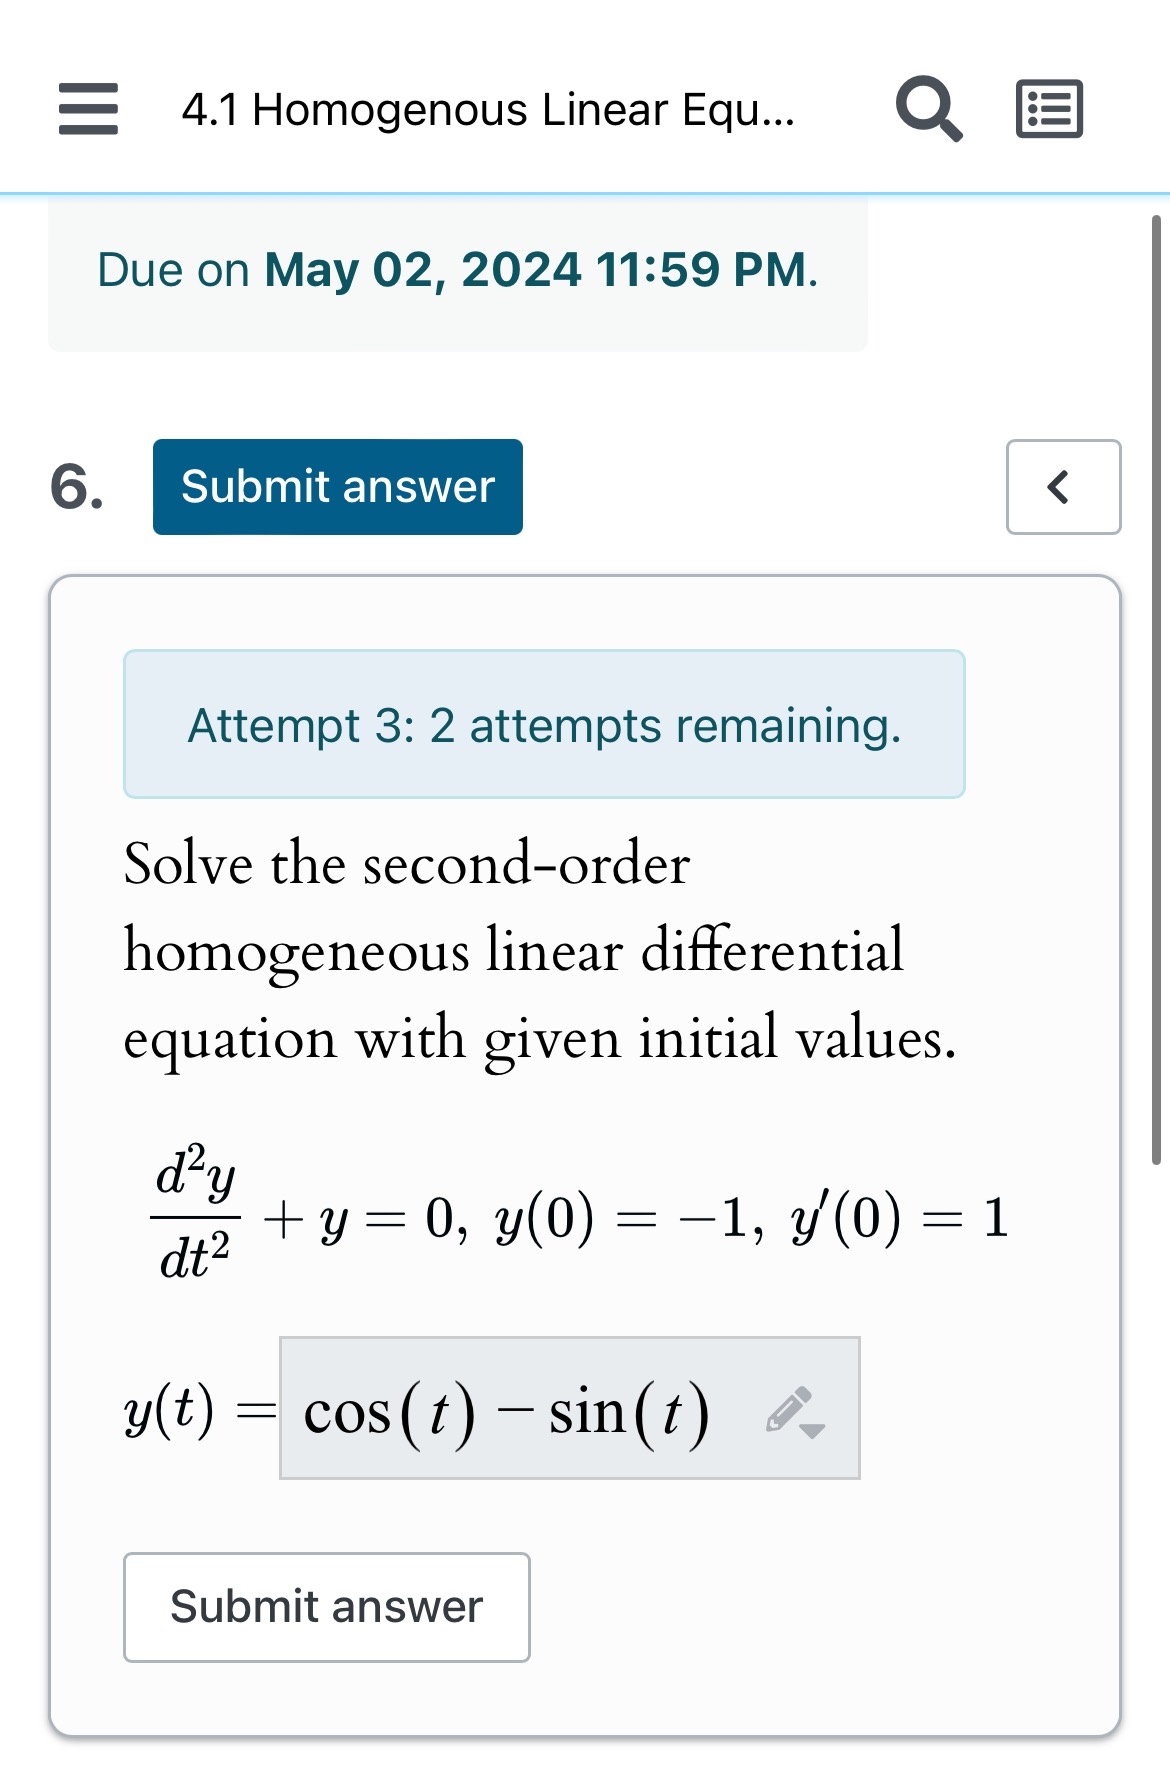
Task: Click the edit pencil beside cos(t) - sin(t)
Action: point(785,1408)
